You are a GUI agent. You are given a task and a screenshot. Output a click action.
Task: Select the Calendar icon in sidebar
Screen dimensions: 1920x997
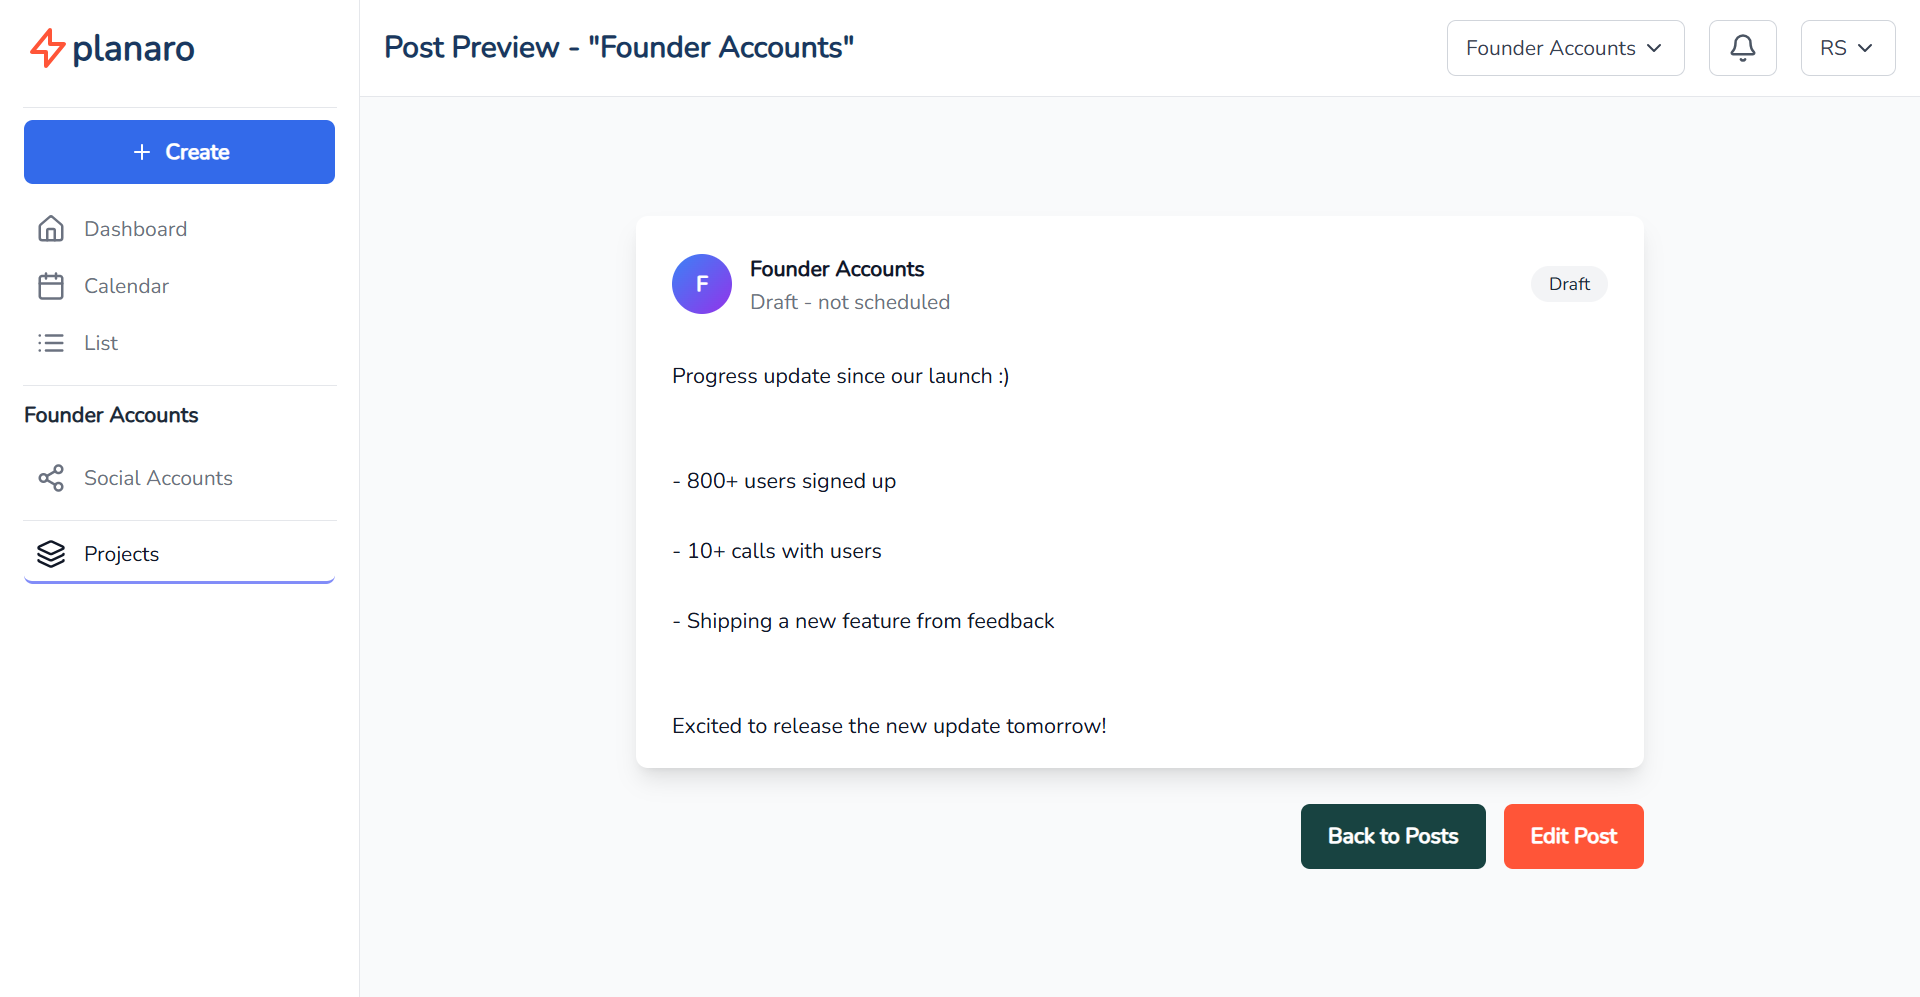51,285
